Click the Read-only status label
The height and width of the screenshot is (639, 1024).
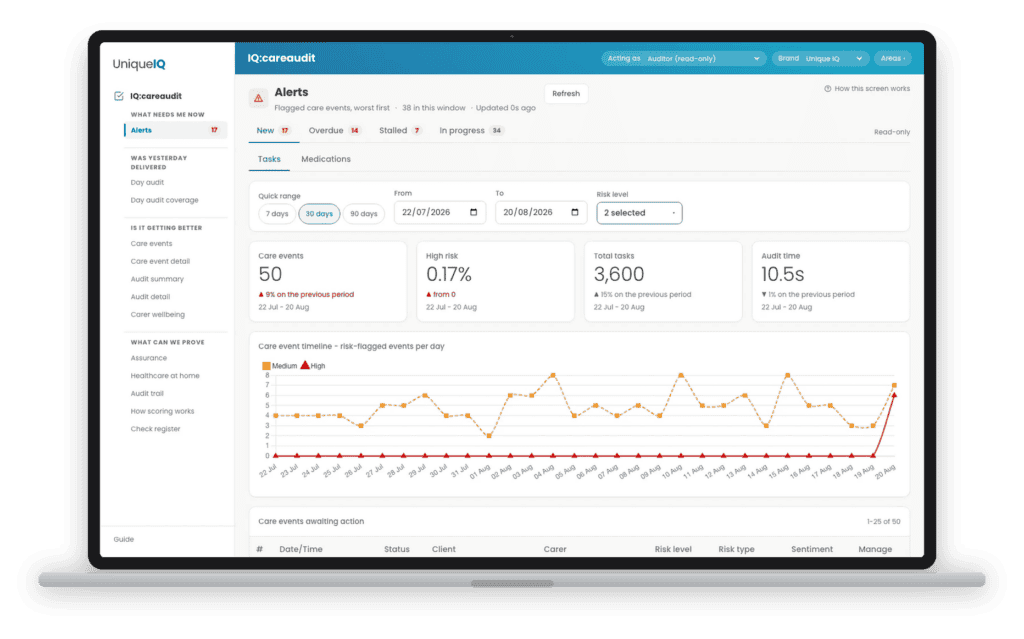click(892, 132)
